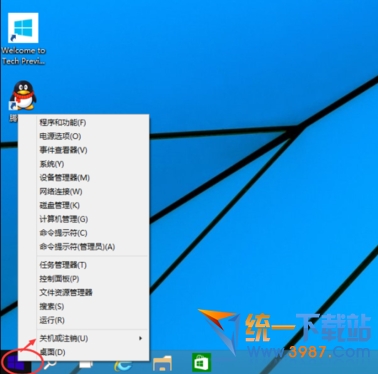Image resolution: width=378 pixels, height=374 pixels.
Task: Open 计算机管理(G) menu item
Action: tap(83, 219)
